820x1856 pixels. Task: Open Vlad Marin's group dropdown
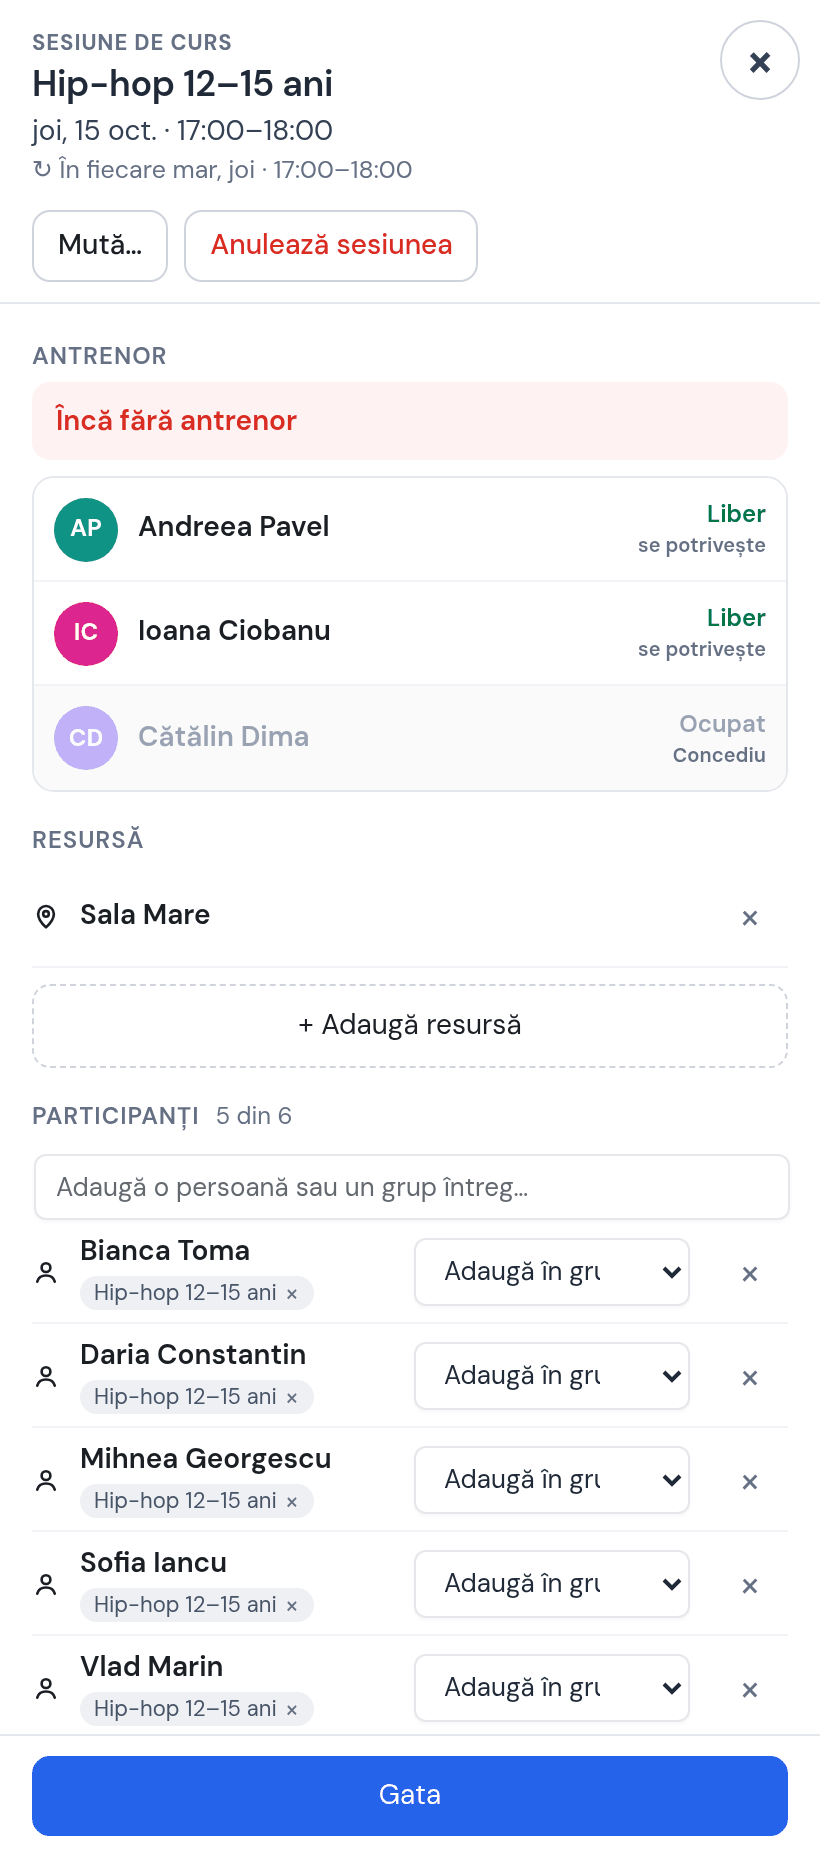[552, 1688]
